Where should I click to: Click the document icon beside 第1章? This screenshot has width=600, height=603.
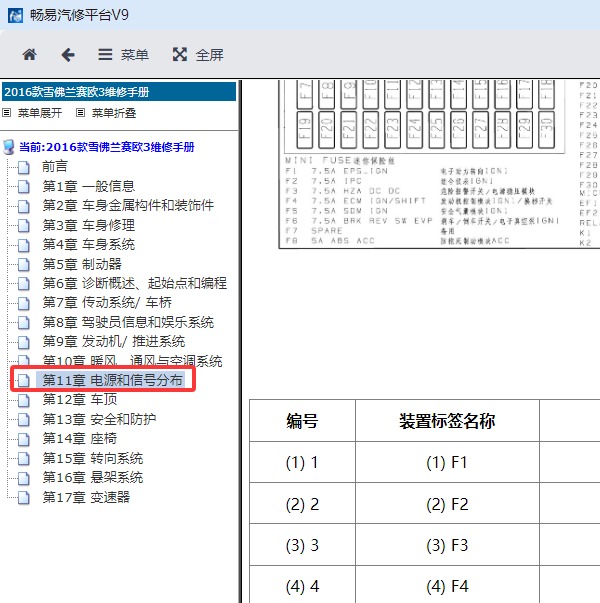(x=24, y=187)
